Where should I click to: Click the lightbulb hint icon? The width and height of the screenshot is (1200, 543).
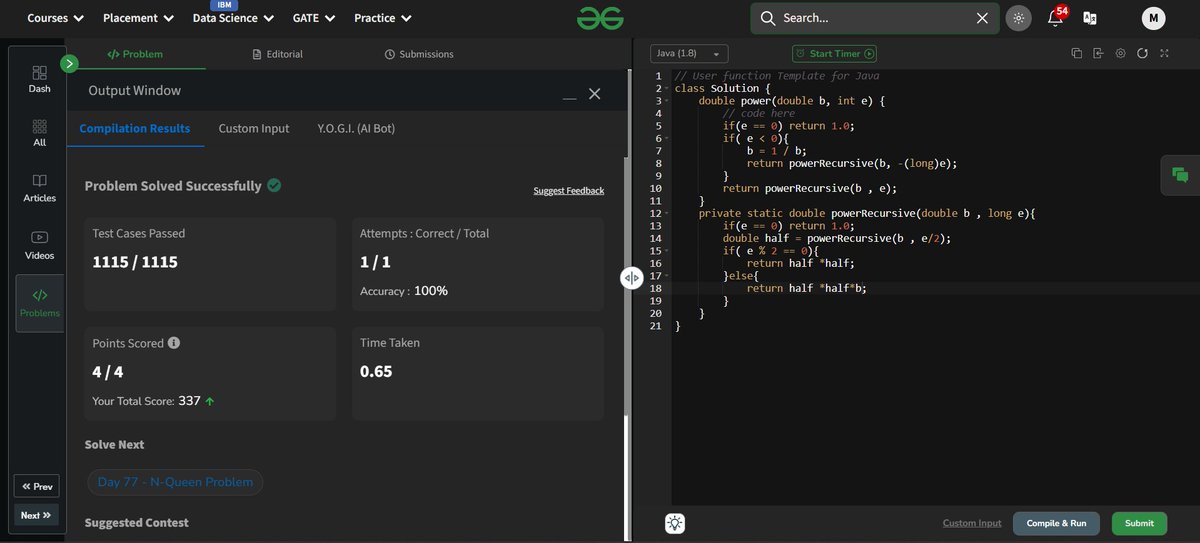(675, 523)
